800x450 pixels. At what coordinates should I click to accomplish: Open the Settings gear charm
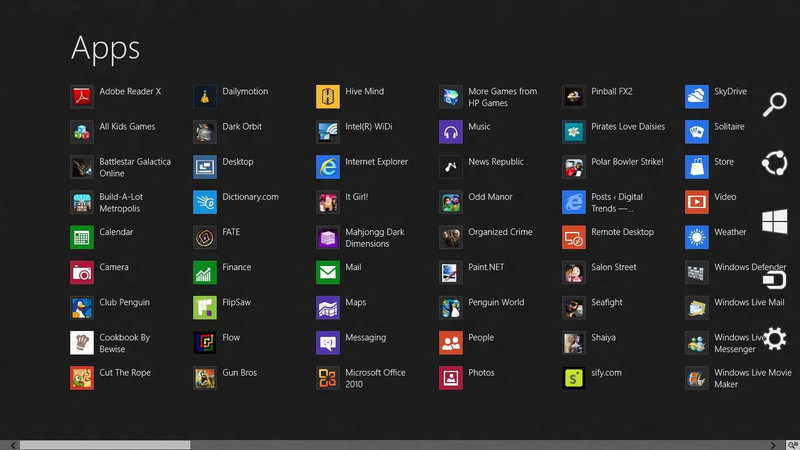(x=774, y=338)
